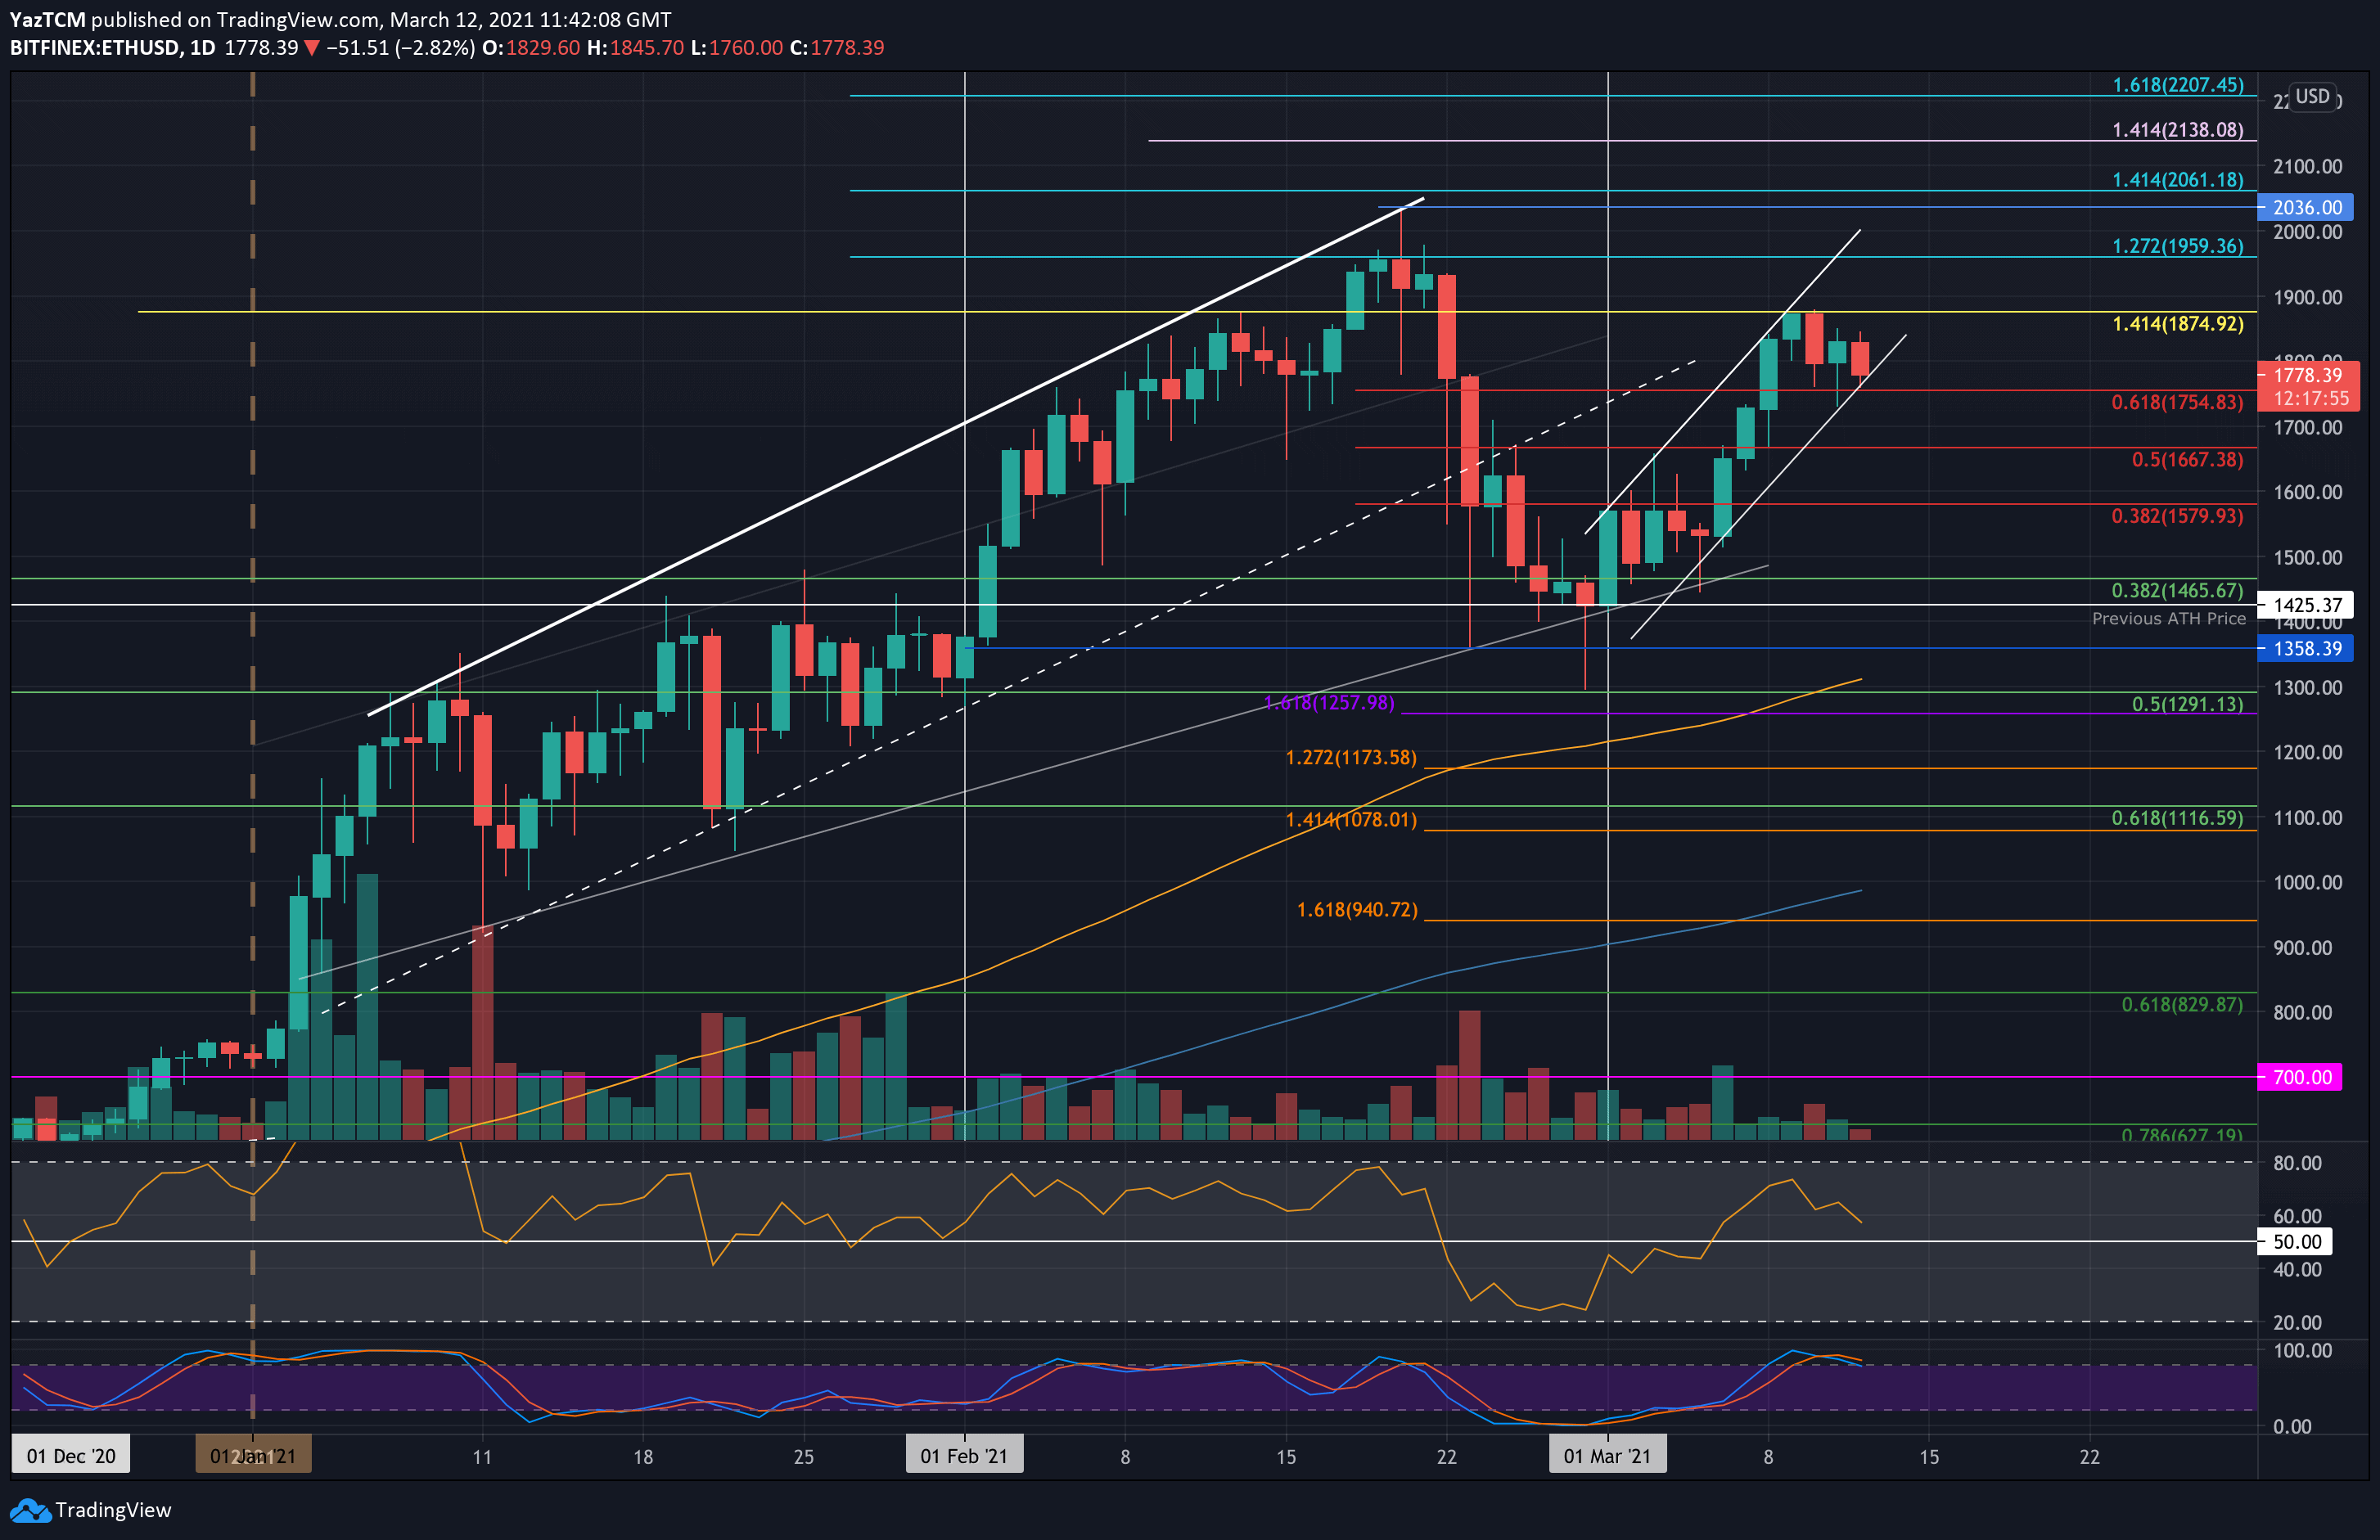Screen dimensions: 2380x1540
Task: Click the red 0.5(1667.38) label
Action: tap(2187, 460)
